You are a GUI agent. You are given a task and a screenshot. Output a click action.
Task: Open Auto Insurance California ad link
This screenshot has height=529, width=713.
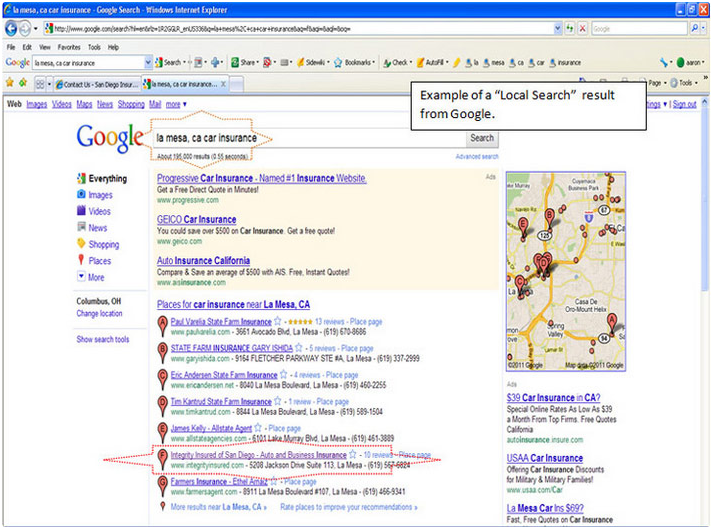click(203, 261)
